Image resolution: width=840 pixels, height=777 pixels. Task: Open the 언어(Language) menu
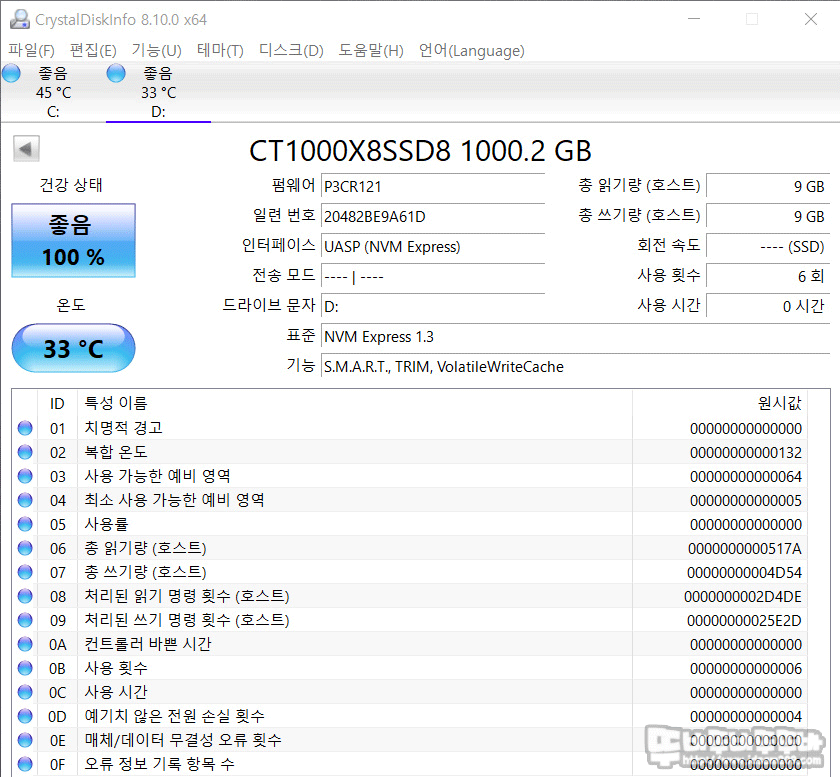[471, 50]
